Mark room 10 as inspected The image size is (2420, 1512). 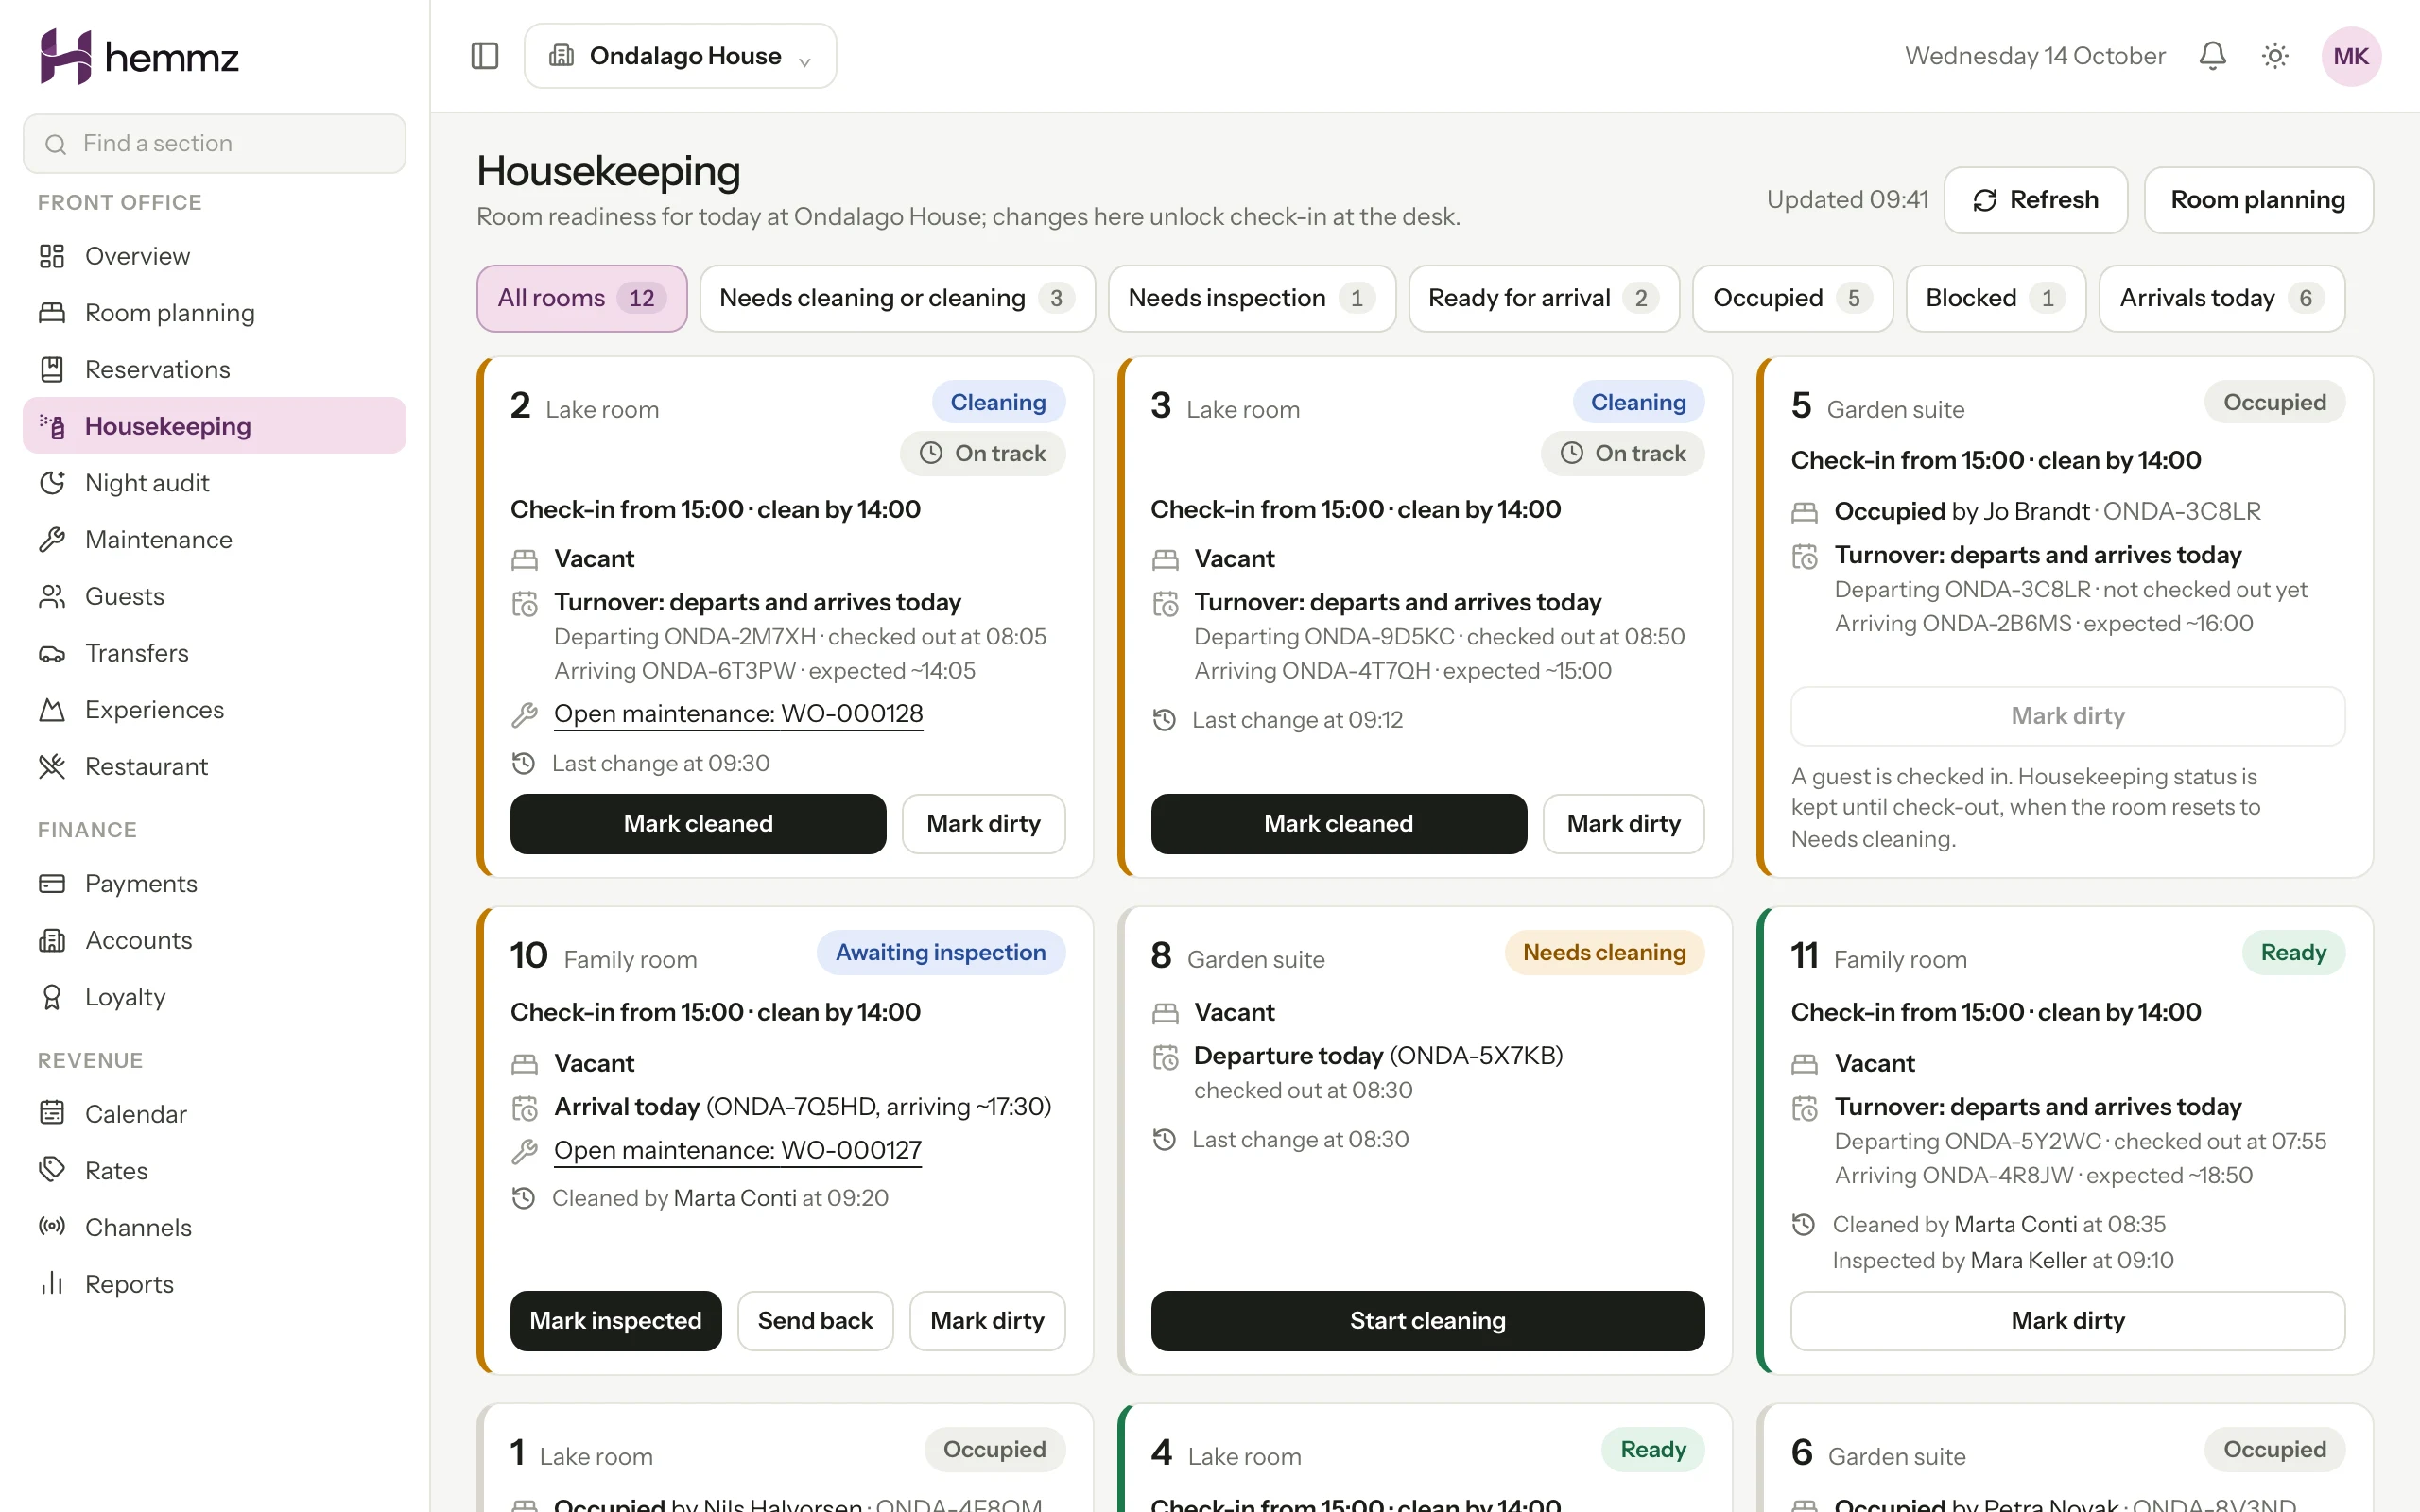(615, 1321)
